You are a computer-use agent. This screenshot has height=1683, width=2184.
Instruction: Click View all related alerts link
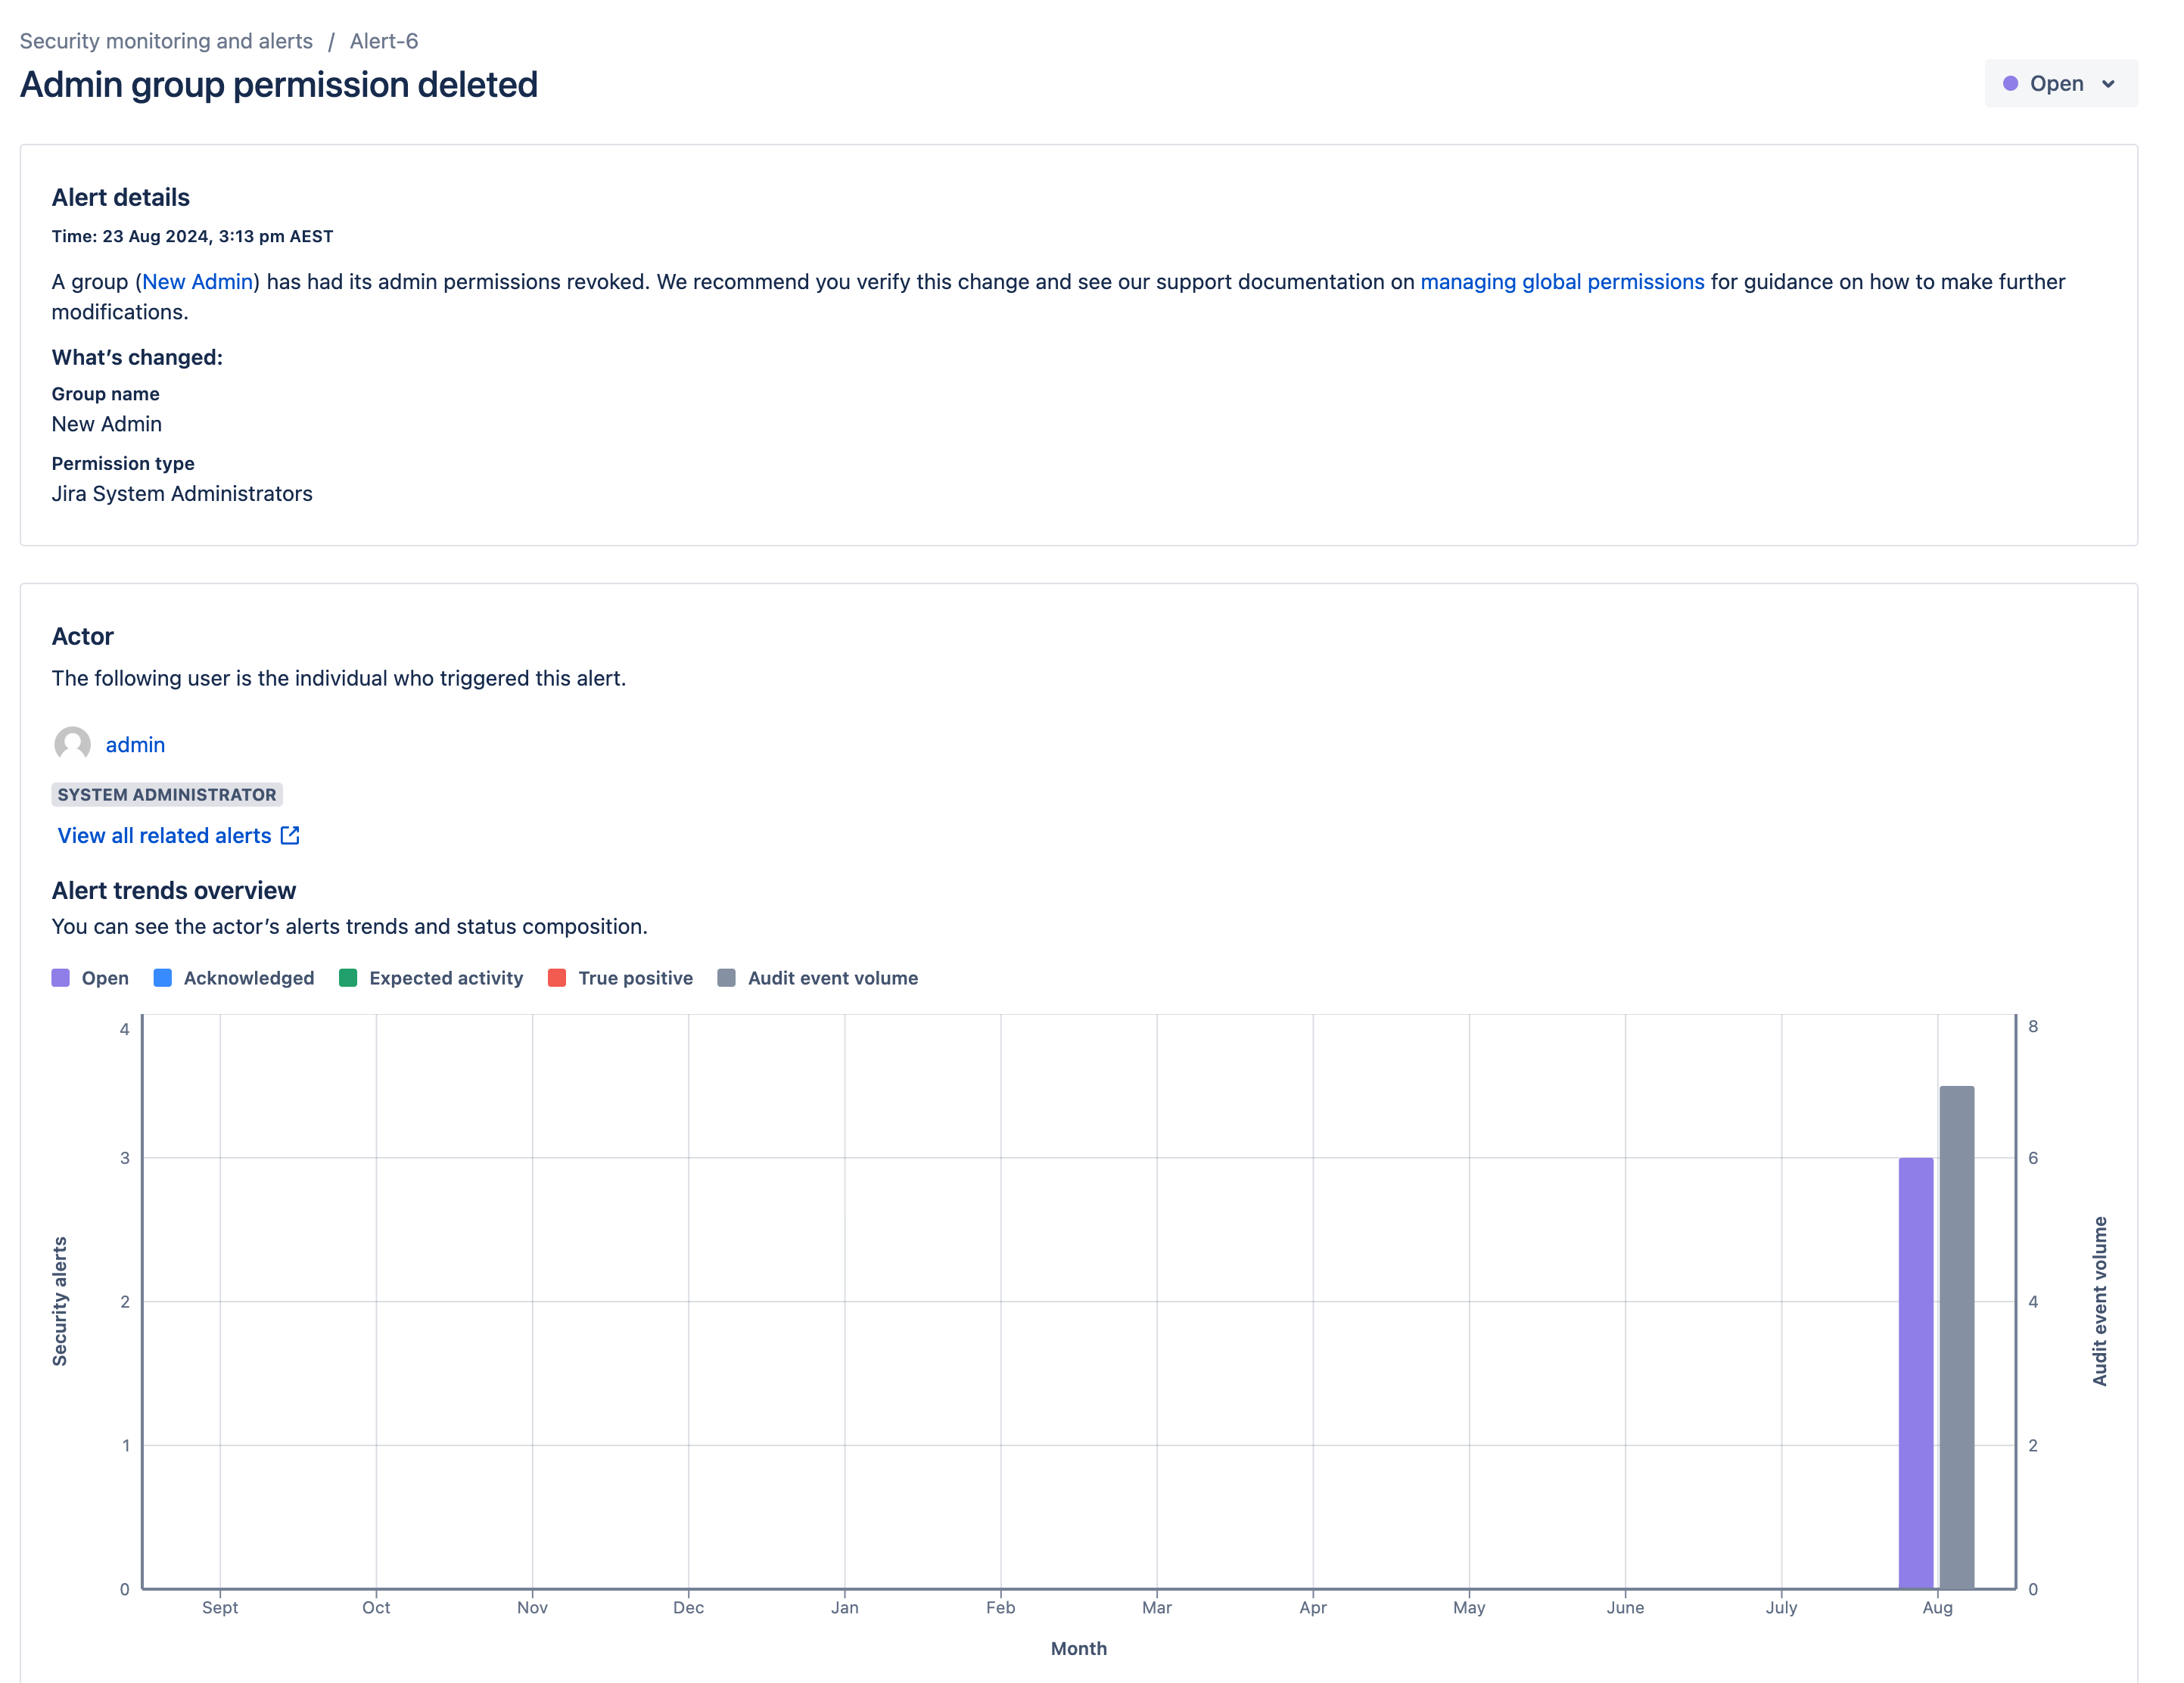[164, 836]
